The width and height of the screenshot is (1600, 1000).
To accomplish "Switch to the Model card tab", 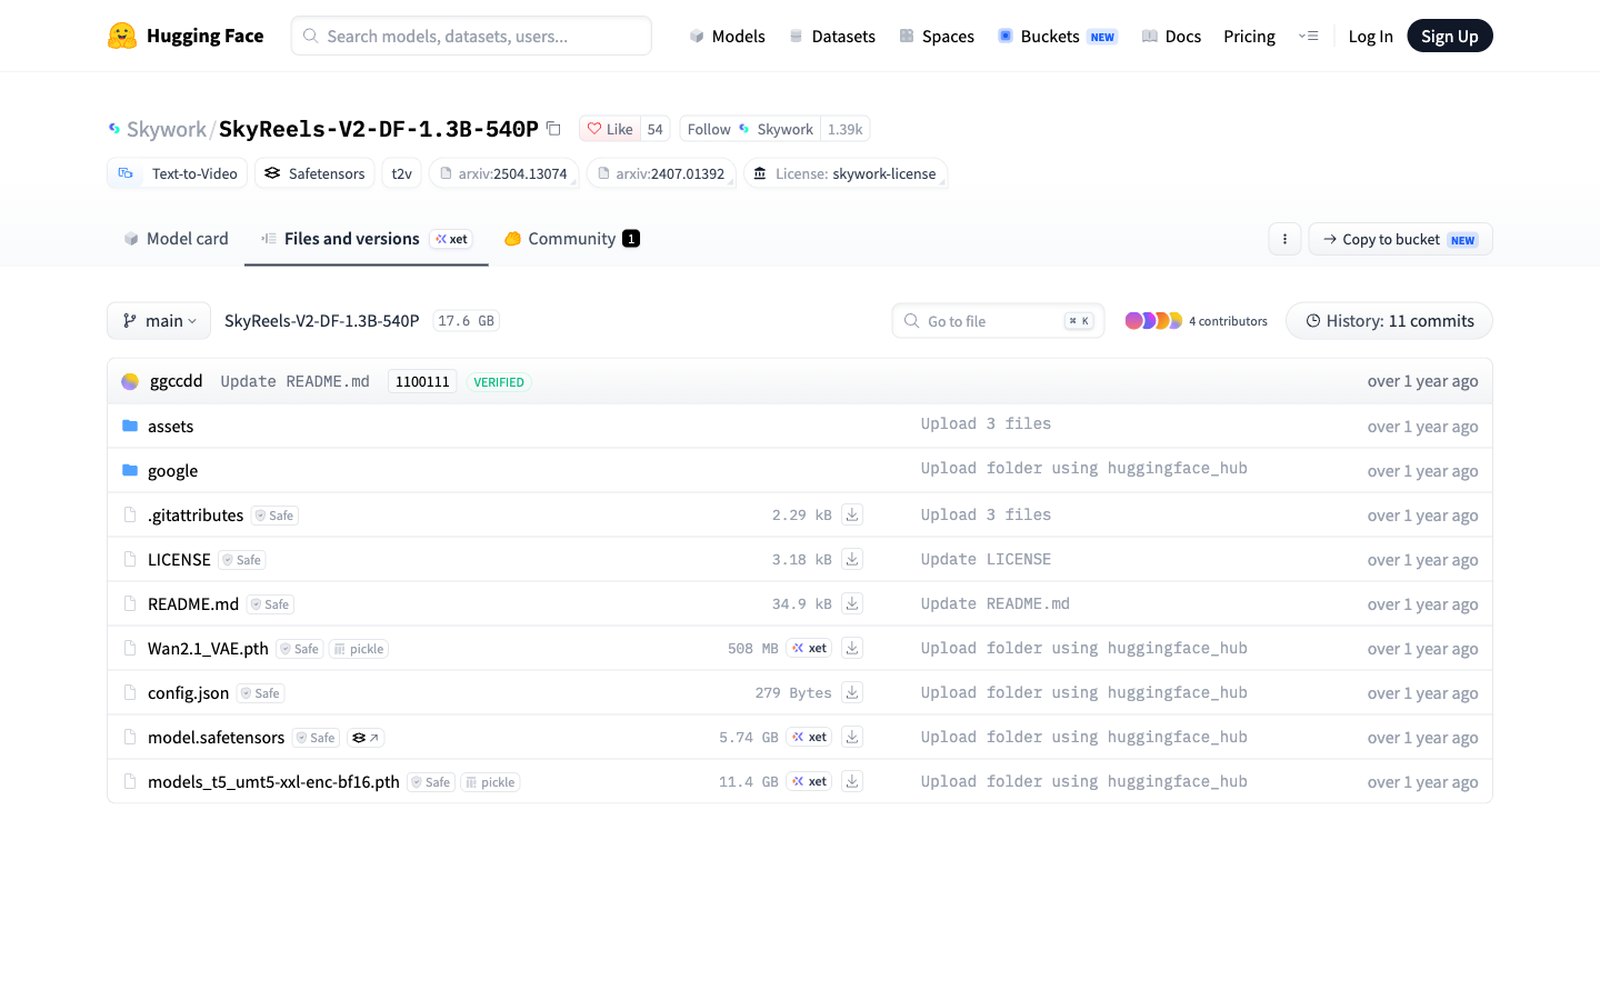I will pyautogui.click(x=176, y=239).
